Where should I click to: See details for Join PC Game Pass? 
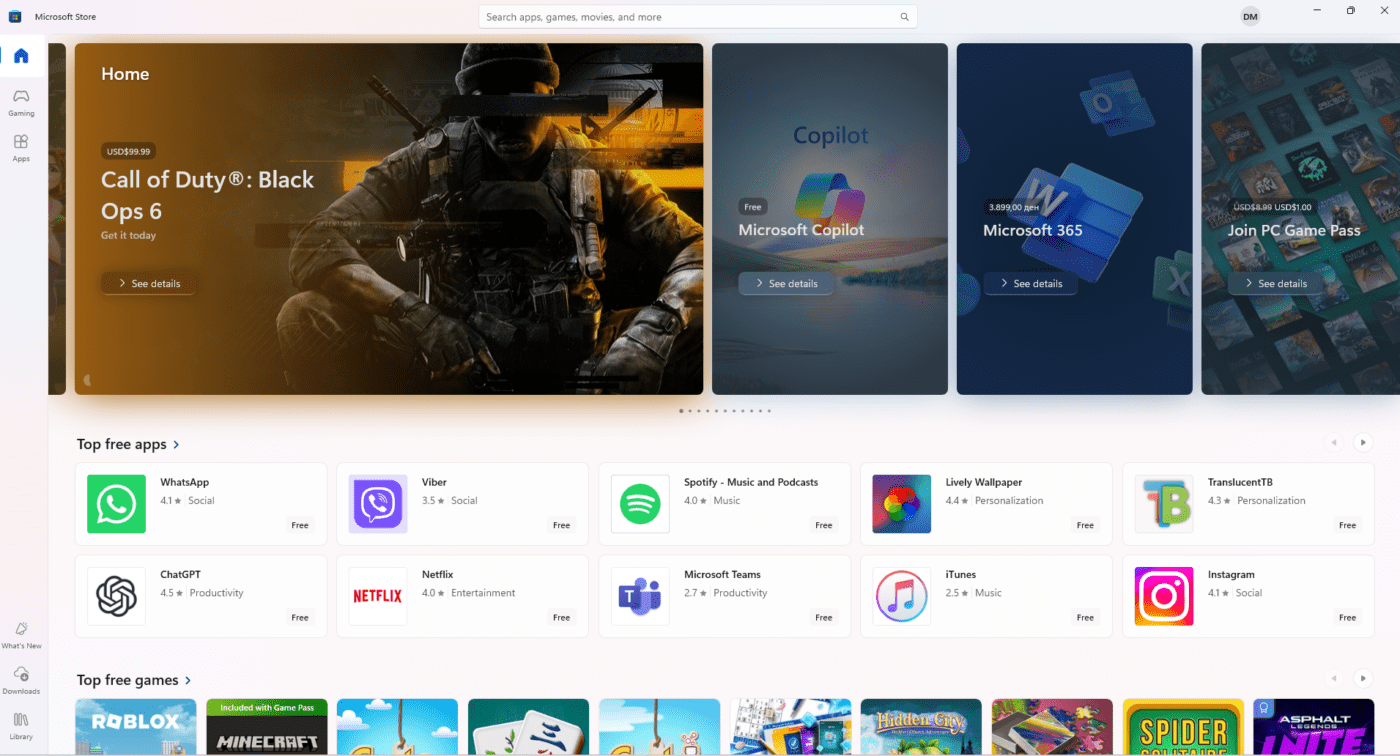1276,283
